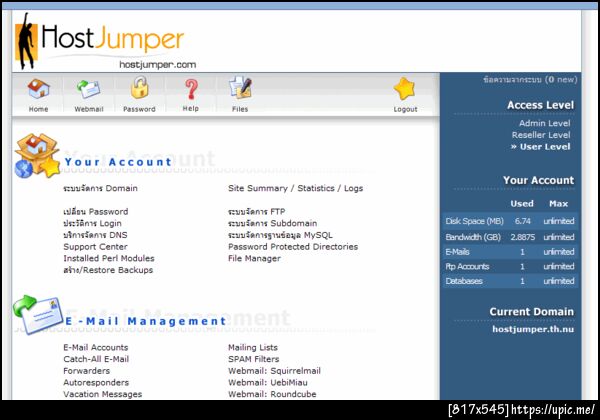600x420 pixels.
Task: Open Site Summary / Statistics / Logs
Action: click(295, 188)
